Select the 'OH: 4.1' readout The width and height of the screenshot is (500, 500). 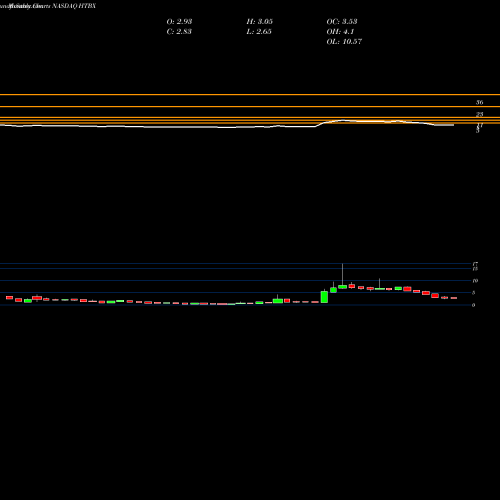tap(340, 31)
